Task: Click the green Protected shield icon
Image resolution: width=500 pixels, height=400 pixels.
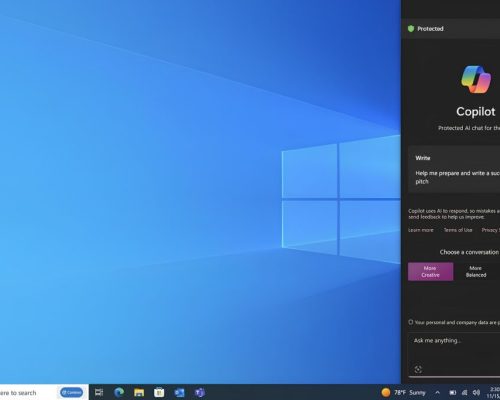Action: click(411, 29)
